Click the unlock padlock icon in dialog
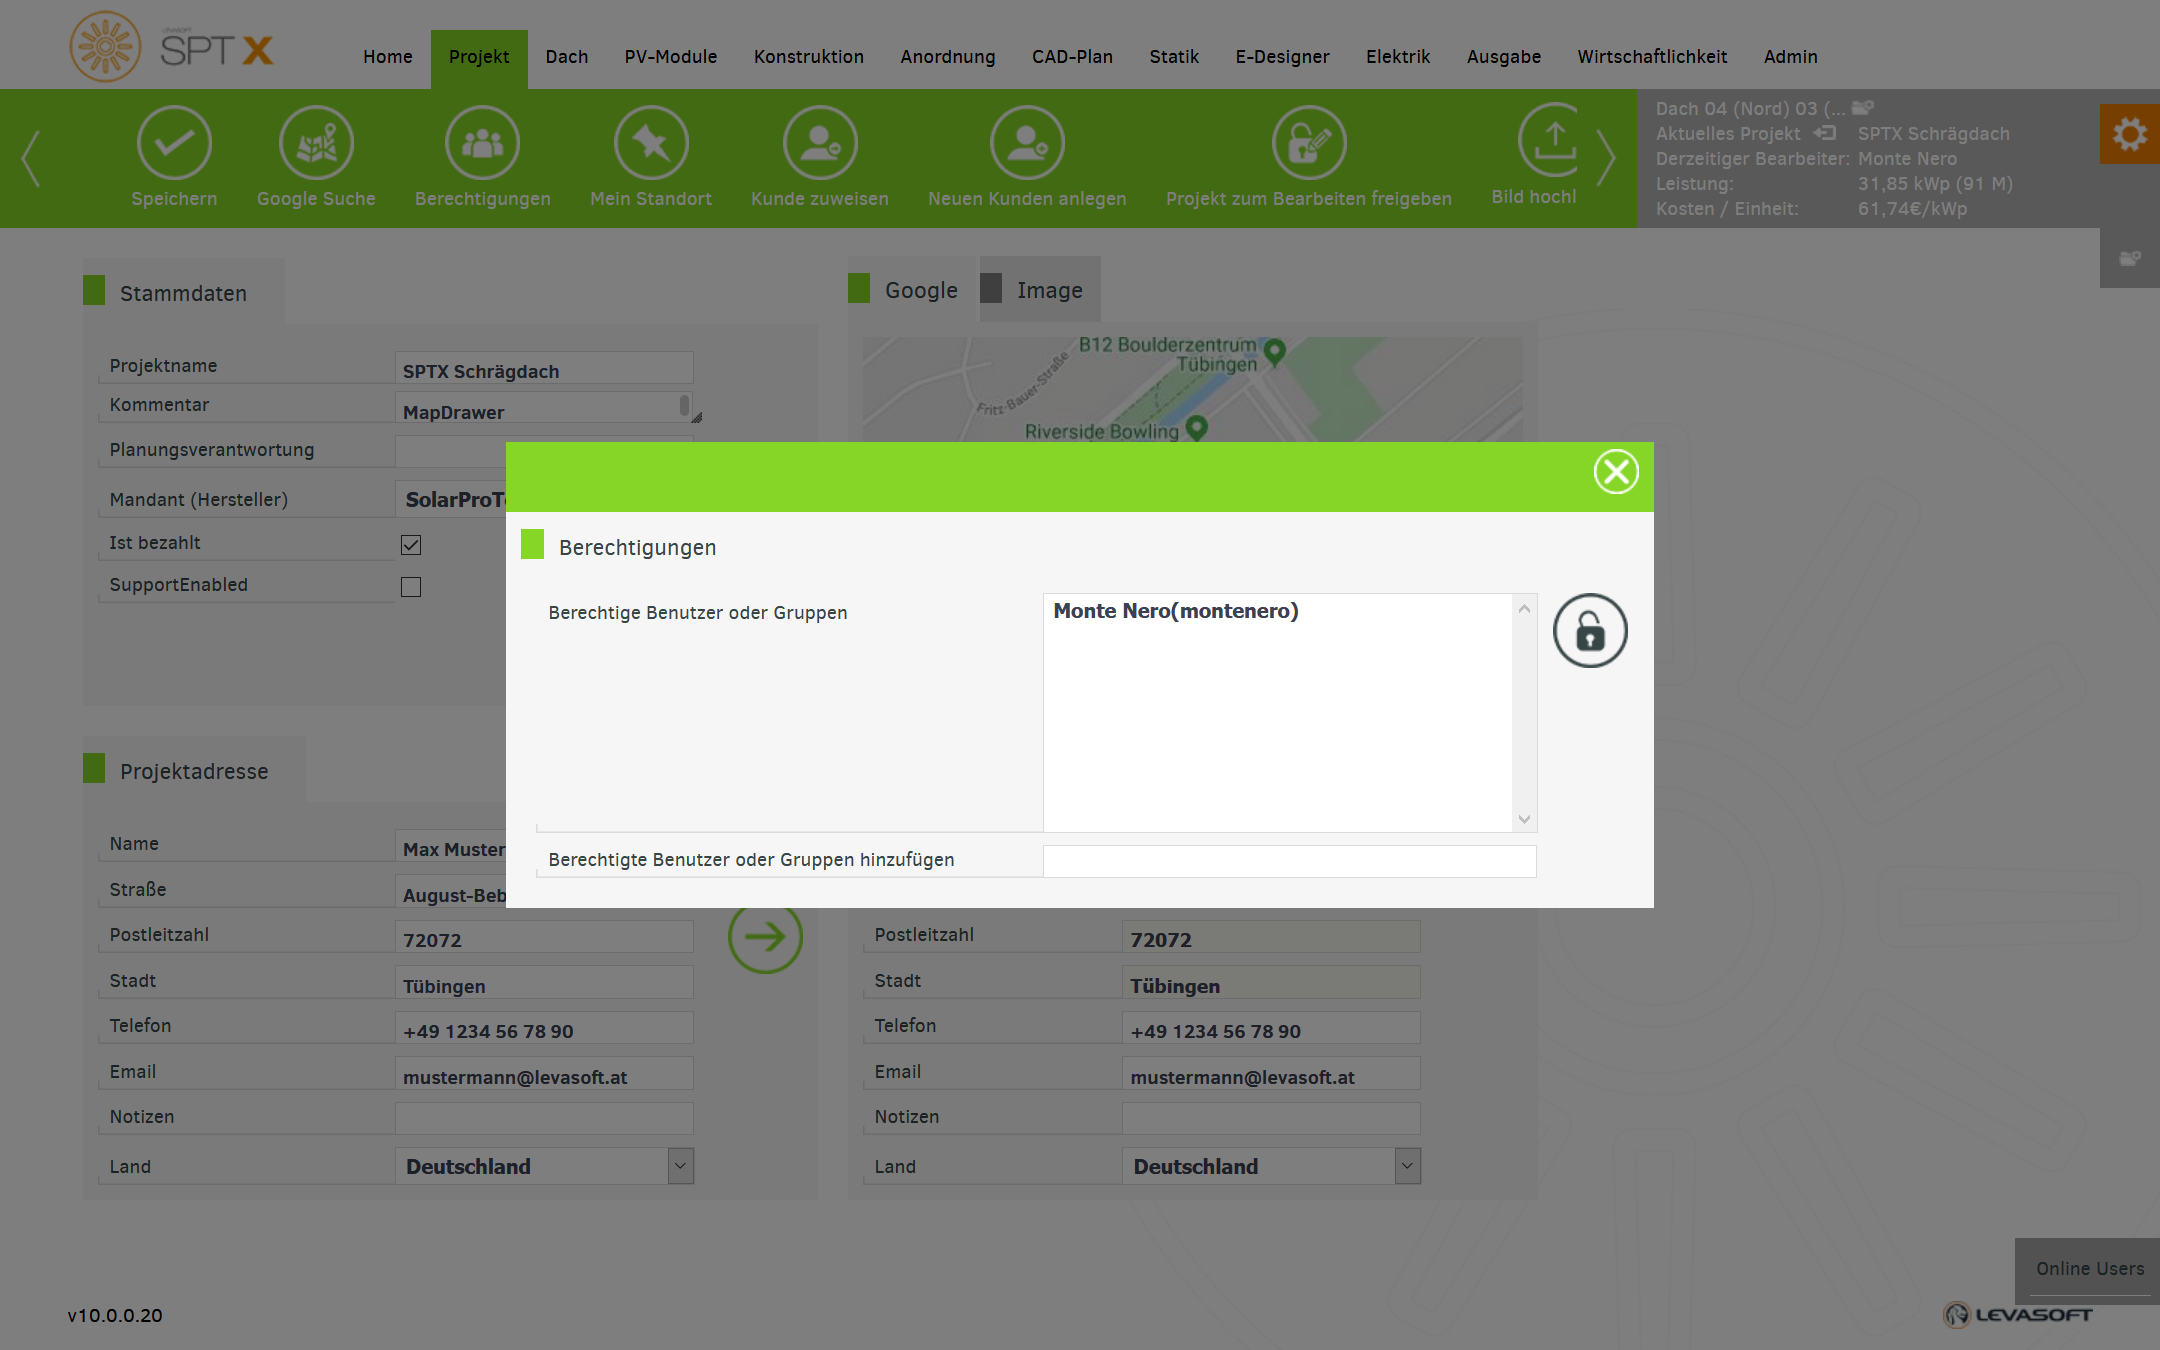Viewport: 2160px width, 1350px height. 1590,631
